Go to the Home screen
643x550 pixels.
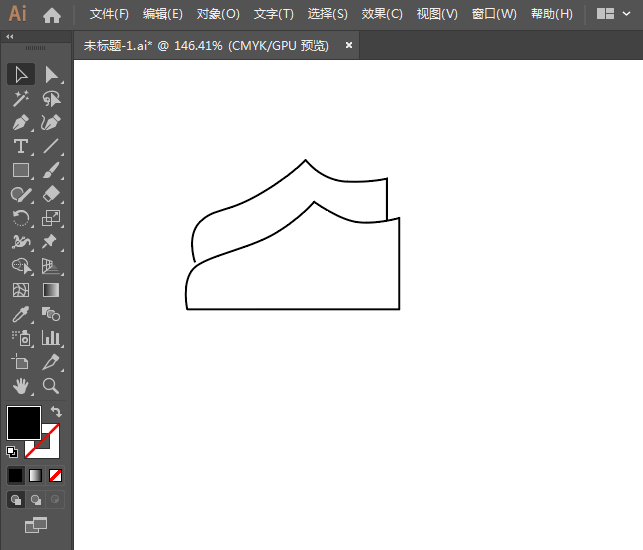tap(52, 14)
